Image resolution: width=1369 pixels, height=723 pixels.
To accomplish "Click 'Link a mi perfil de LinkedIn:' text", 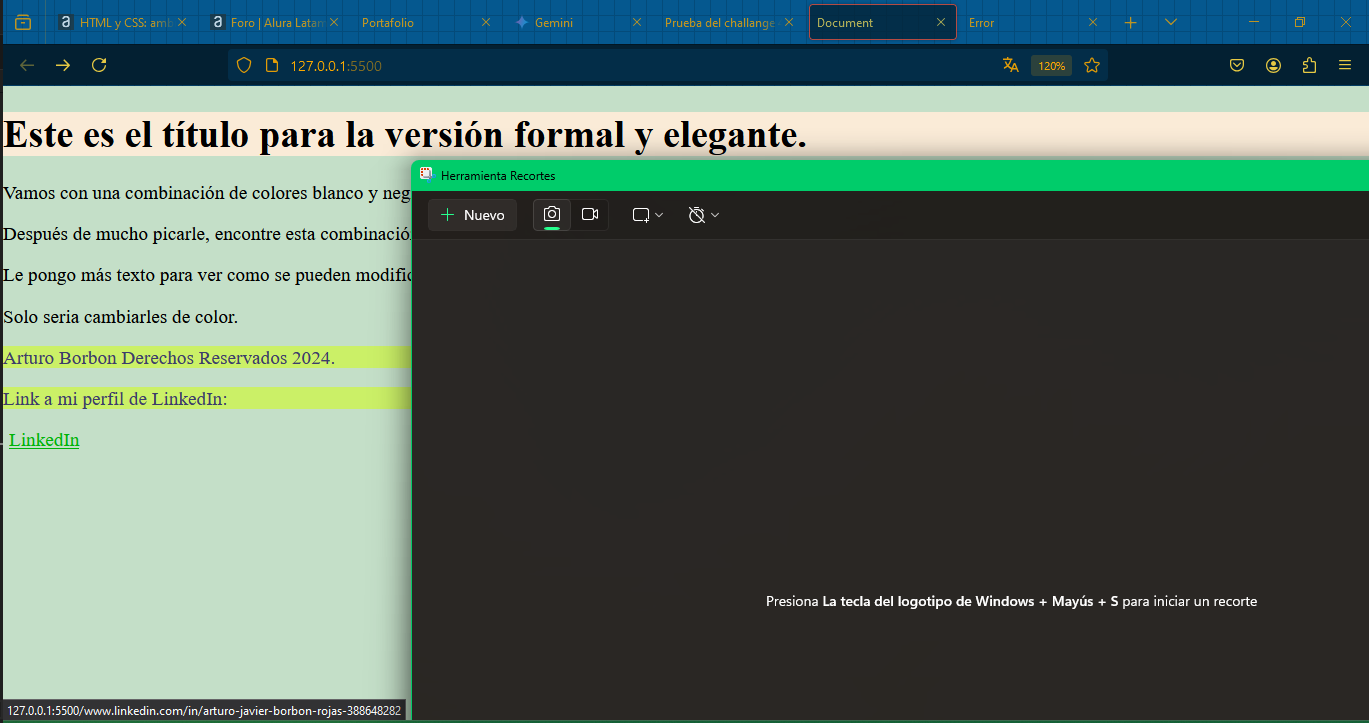I will pos(115,399).
